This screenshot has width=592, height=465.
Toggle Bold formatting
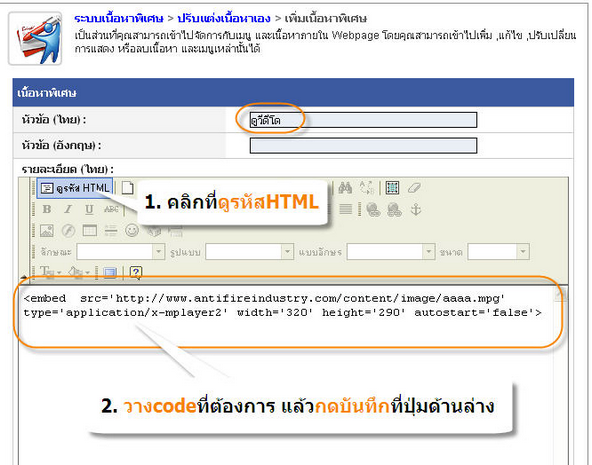47,209
